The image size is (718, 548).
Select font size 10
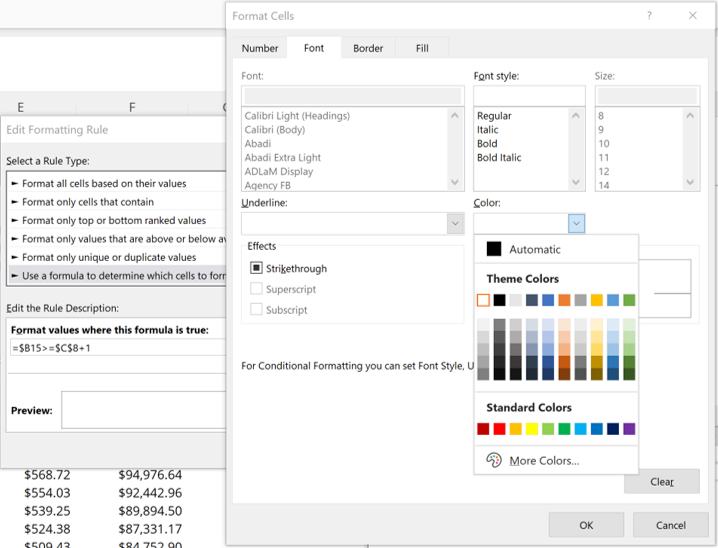[x=604, y=144]
